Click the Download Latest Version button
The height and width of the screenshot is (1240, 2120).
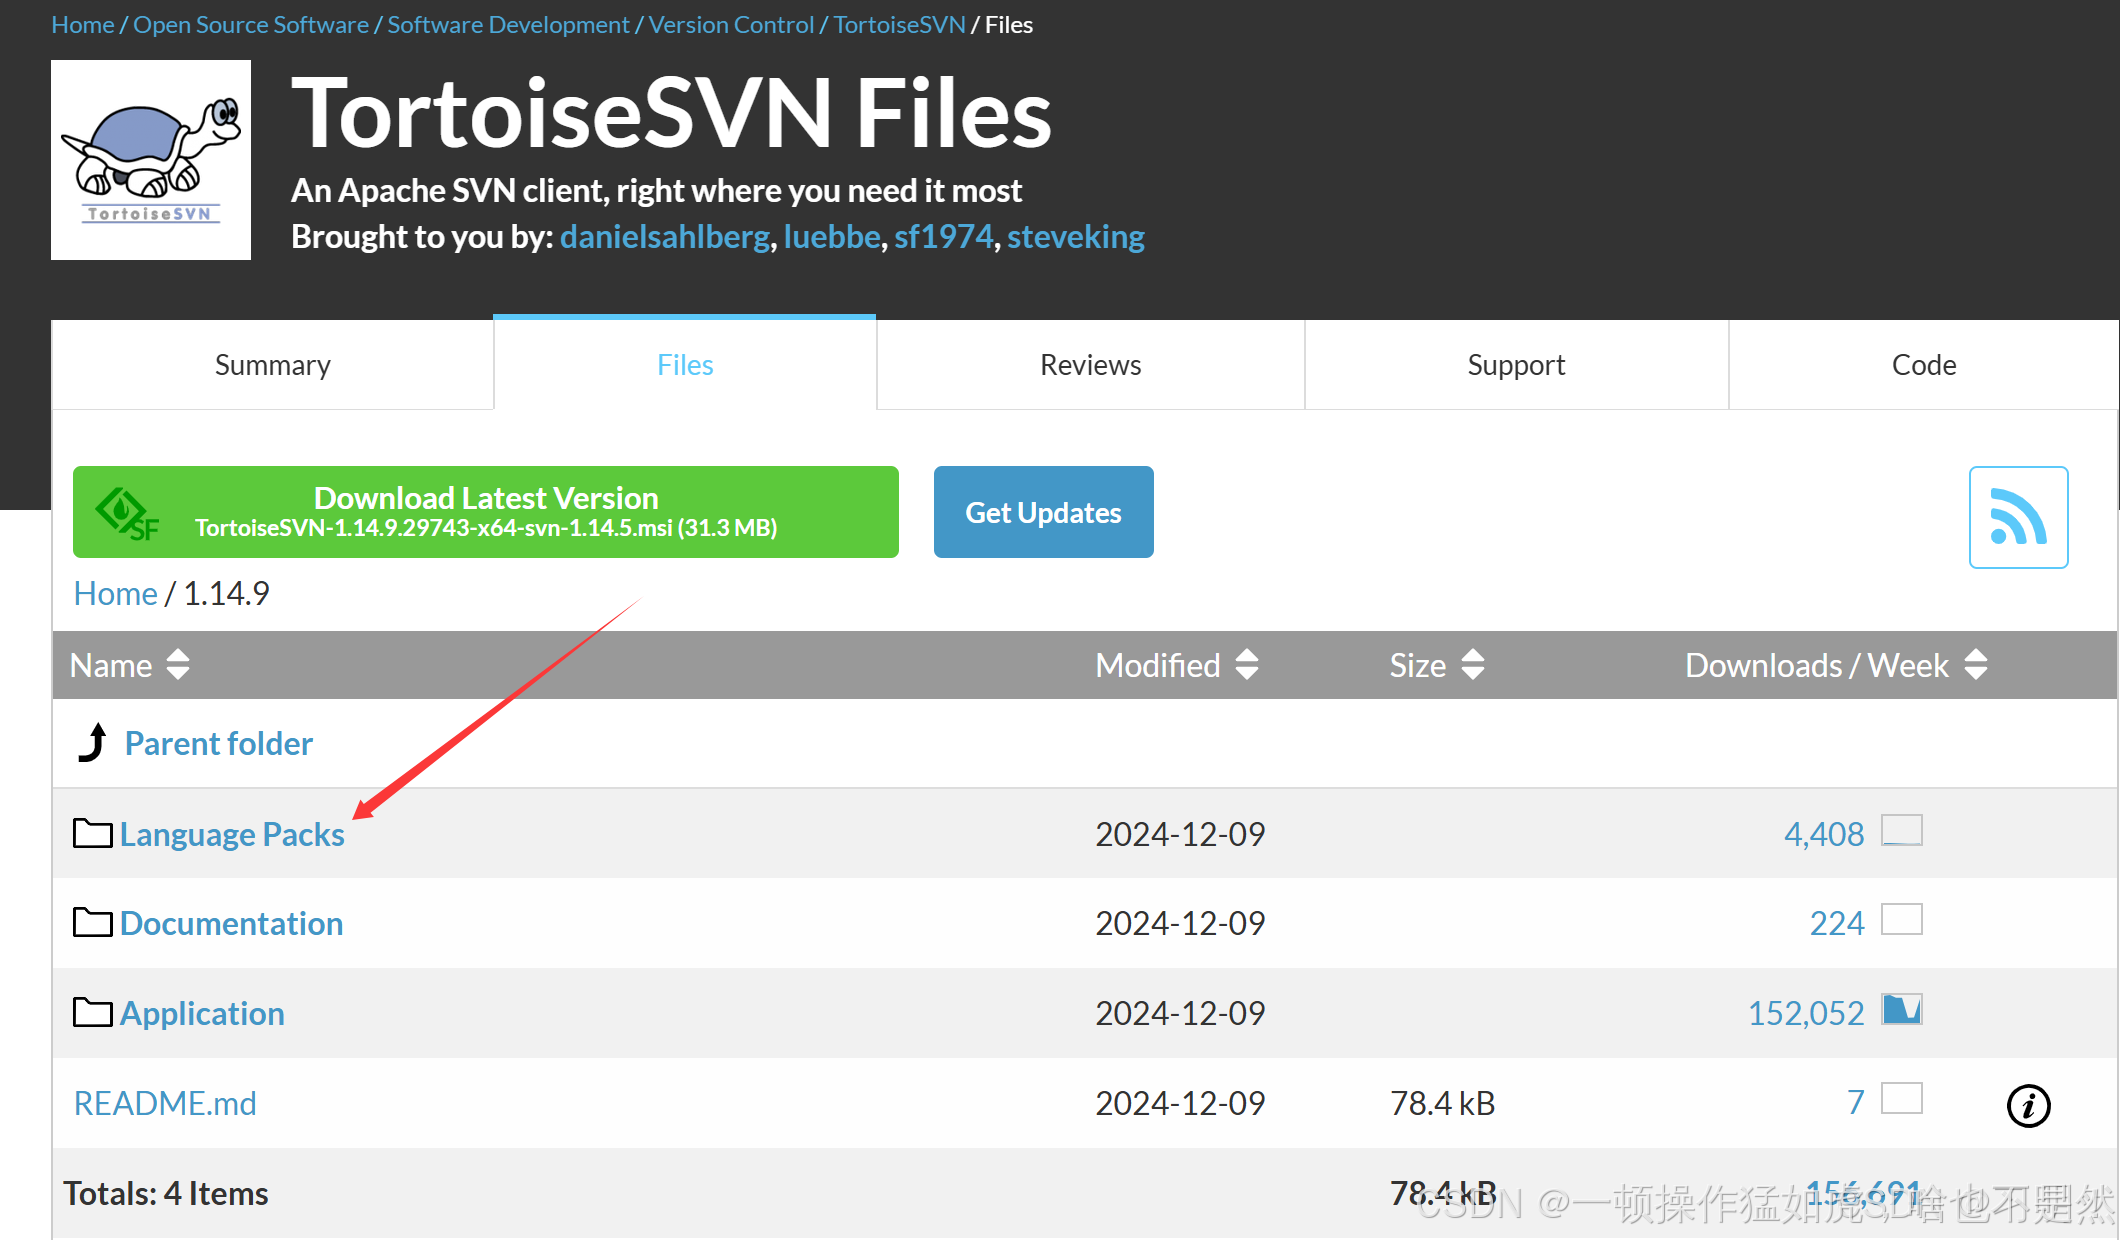tap(486, 511)
